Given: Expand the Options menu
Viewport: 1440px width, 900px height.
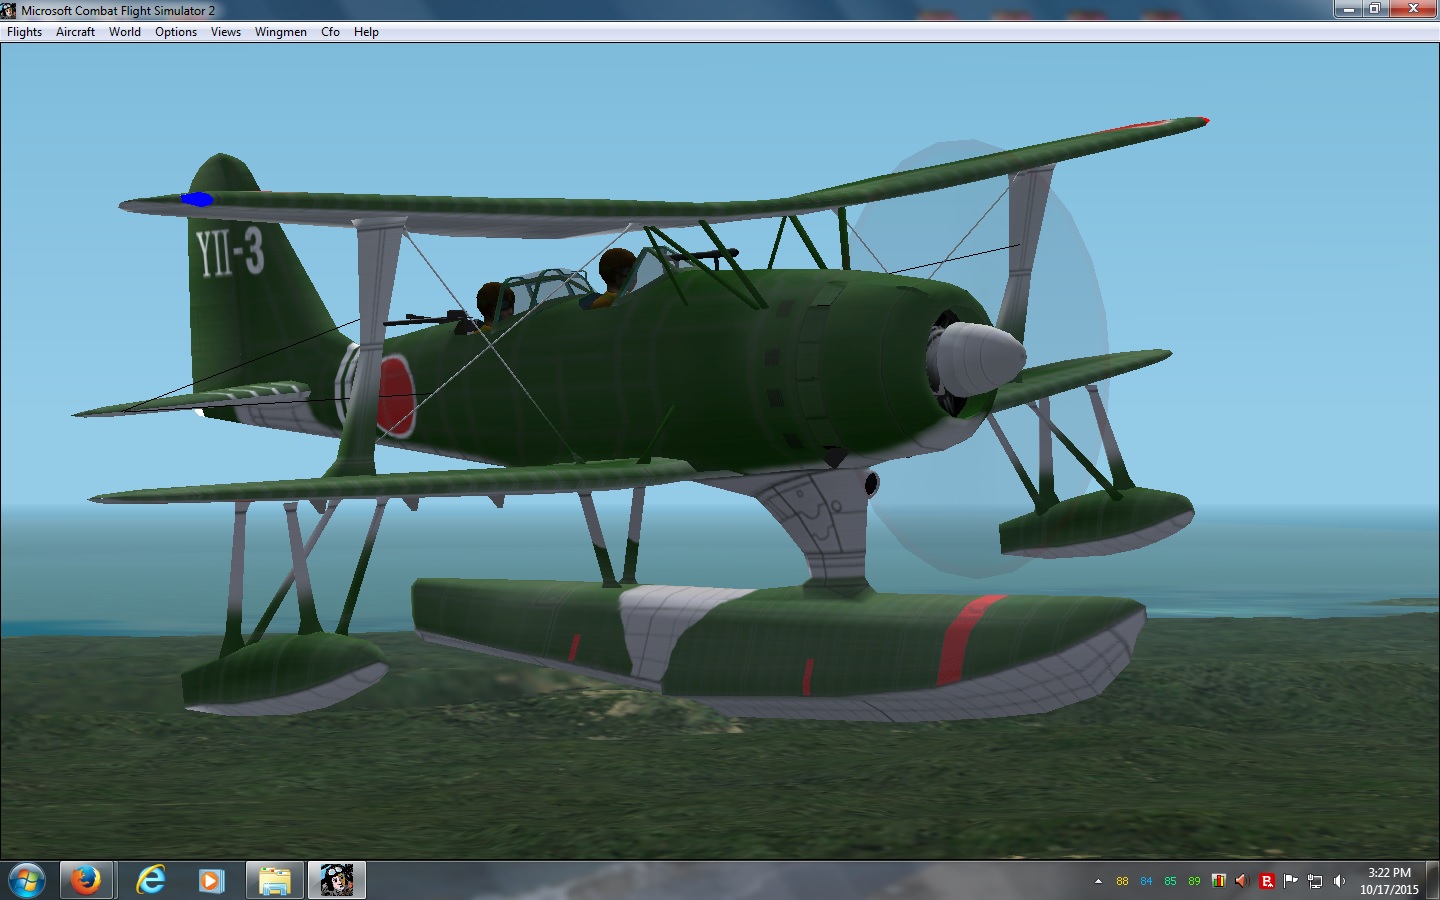Looking at the screenshot, I should 176,32.
